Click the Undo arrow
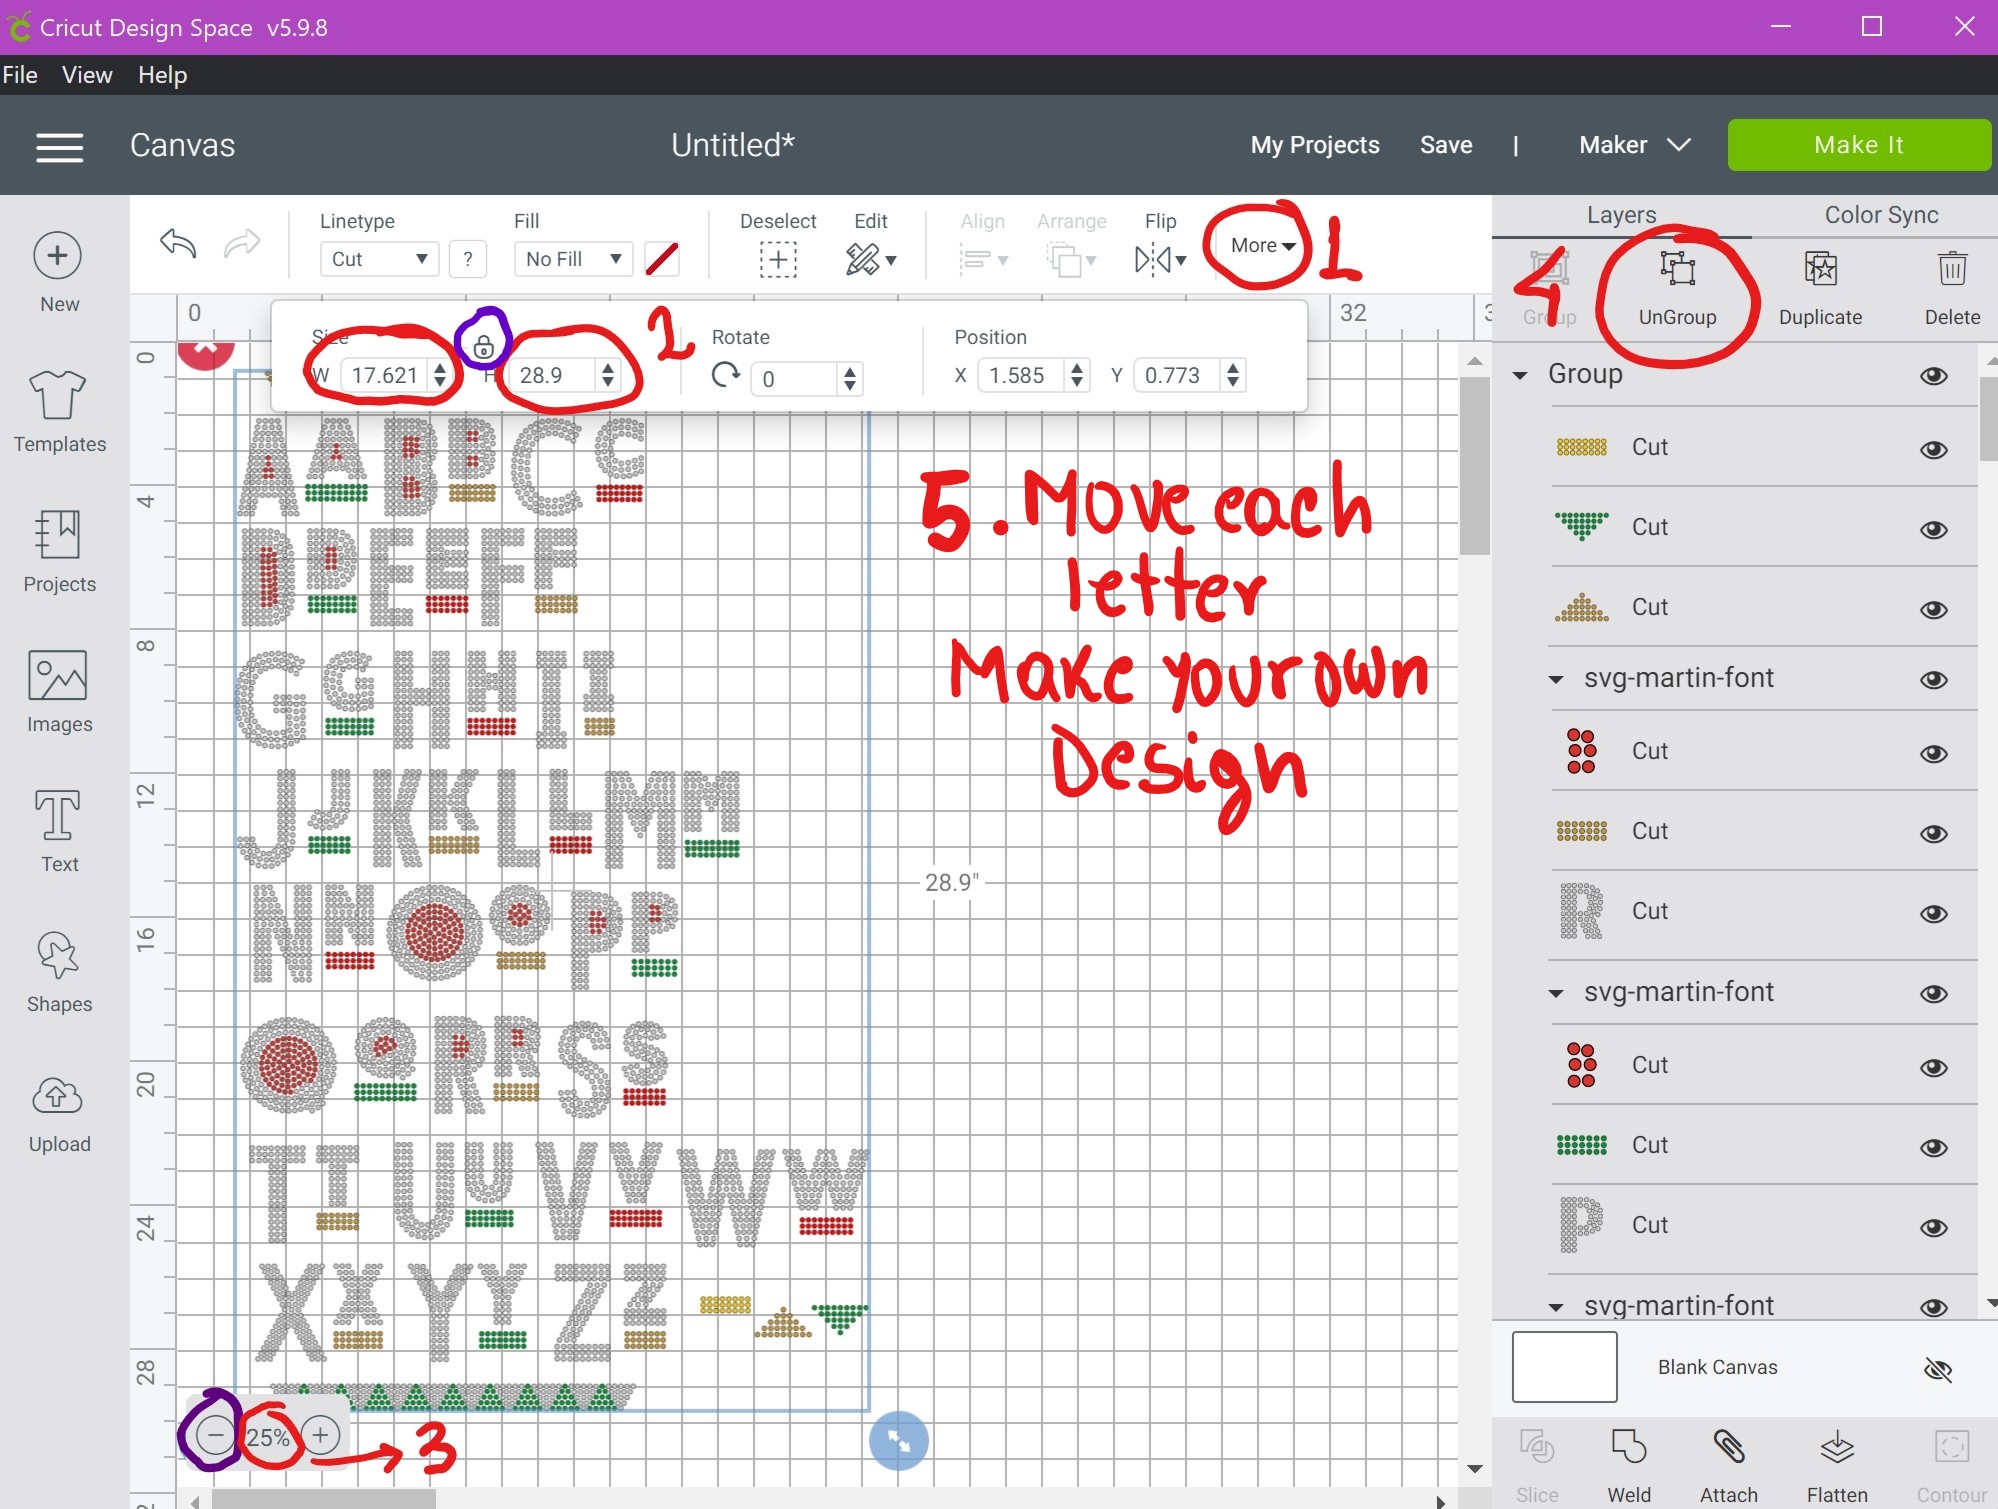 pyautogui.click(x=178, y=243)
